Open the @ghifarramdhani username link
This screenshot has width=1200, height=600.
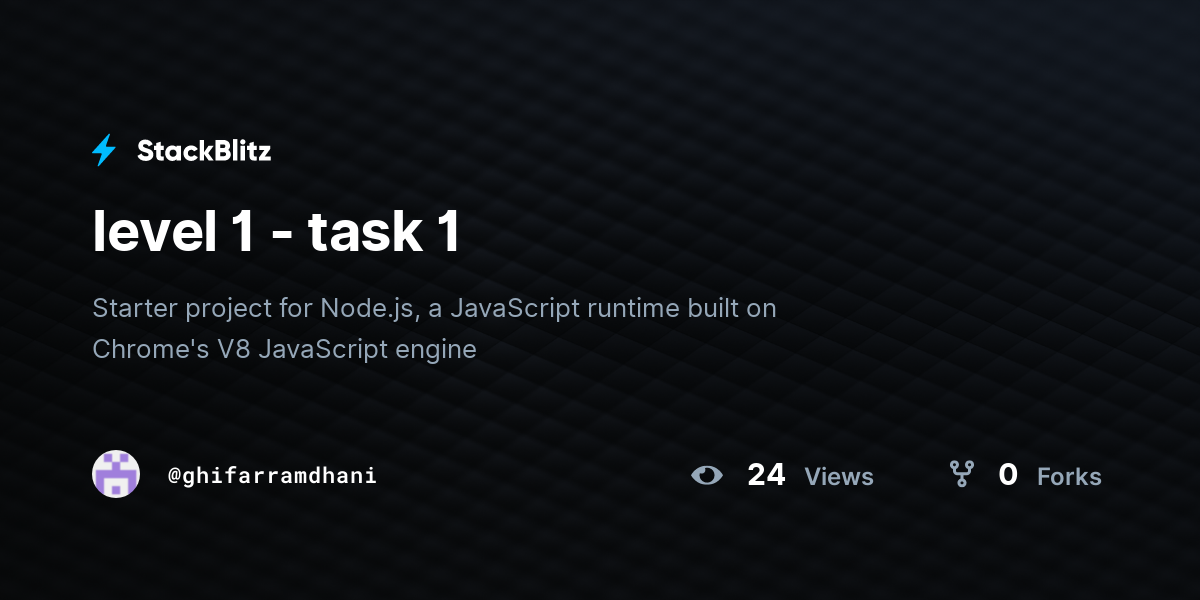[x=272, y=476]
